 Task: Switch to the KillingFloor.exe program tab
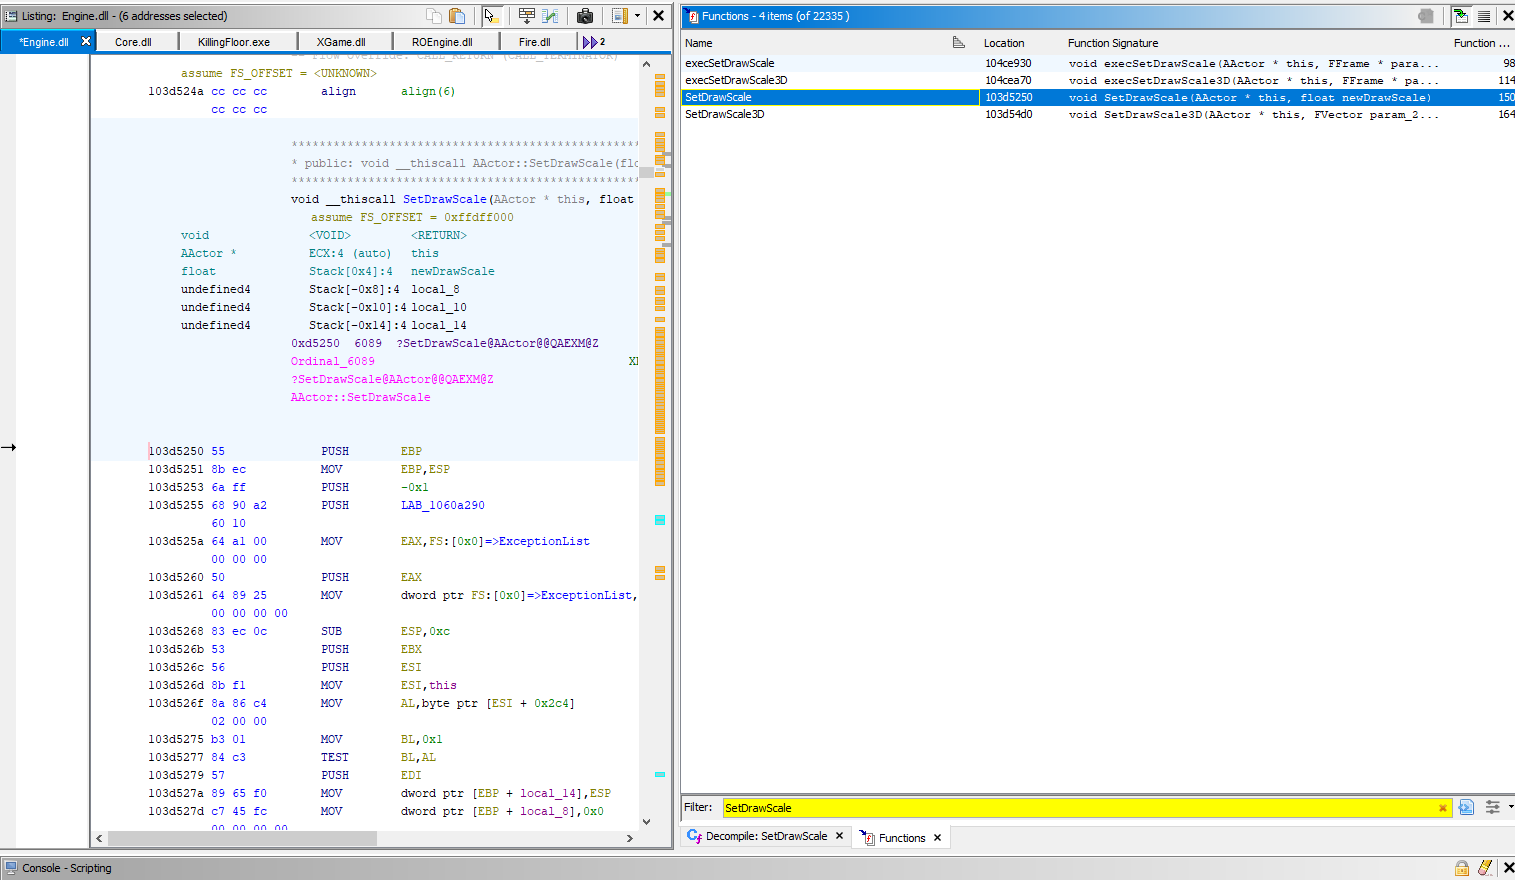click(x=234, y=42)
